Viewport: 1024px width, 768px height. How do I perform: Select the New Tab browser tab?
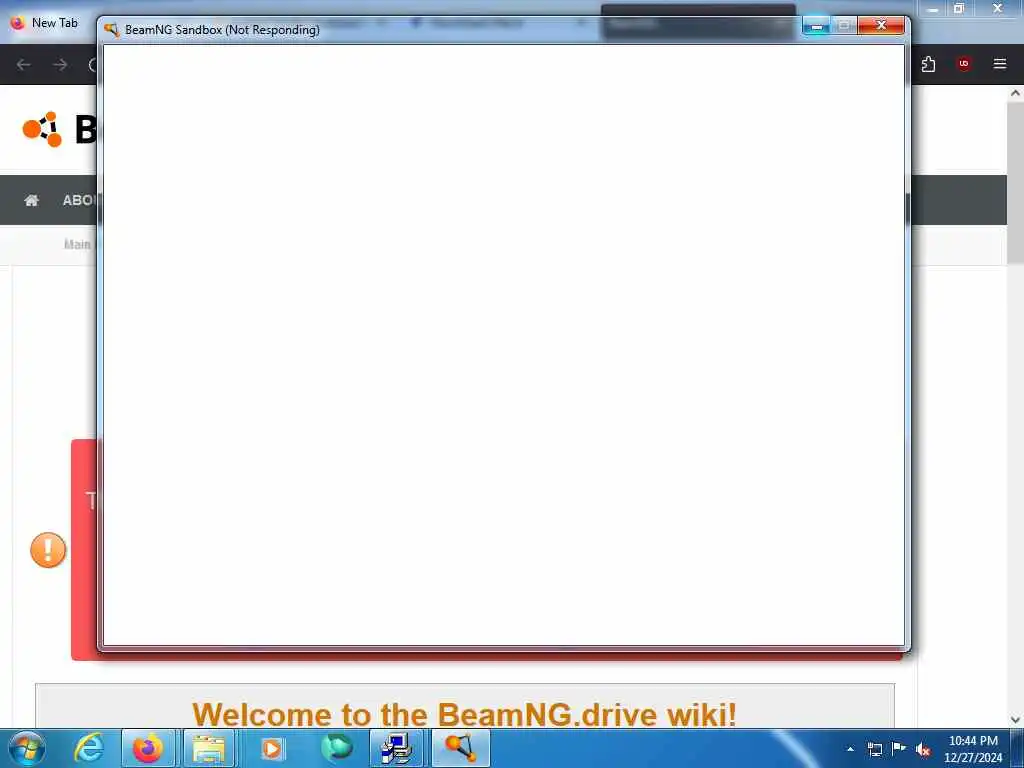coord(46,23)
